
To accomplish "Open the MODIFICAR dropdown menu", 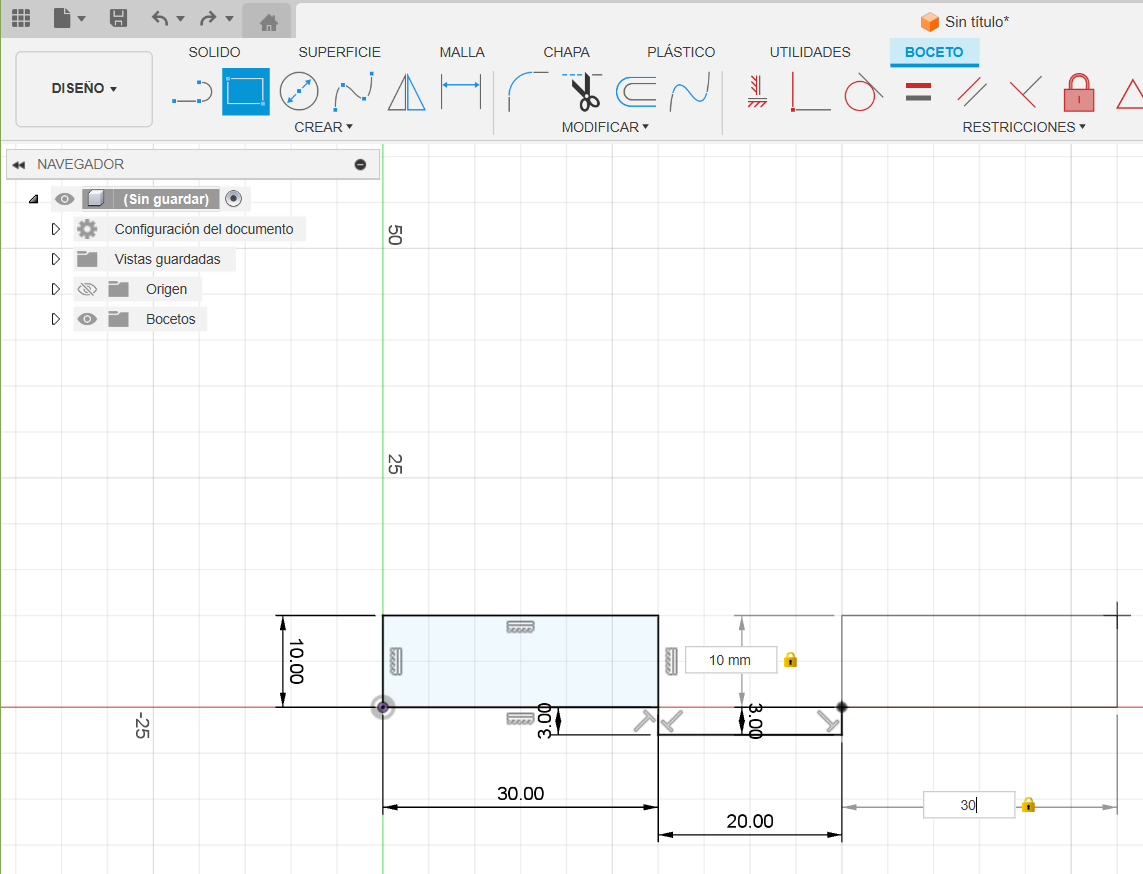I will click(x=605, y=127).
